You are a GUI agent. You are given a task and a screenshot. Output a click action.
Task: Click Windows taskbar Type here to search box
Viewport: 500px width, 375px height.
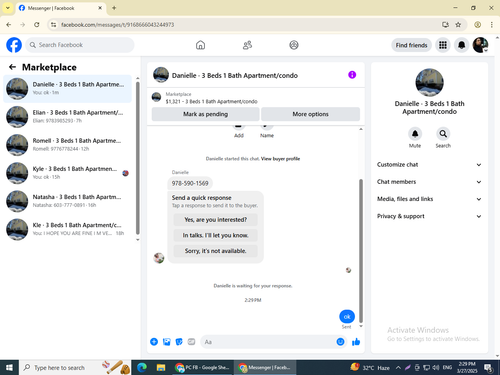click(75, 368)
